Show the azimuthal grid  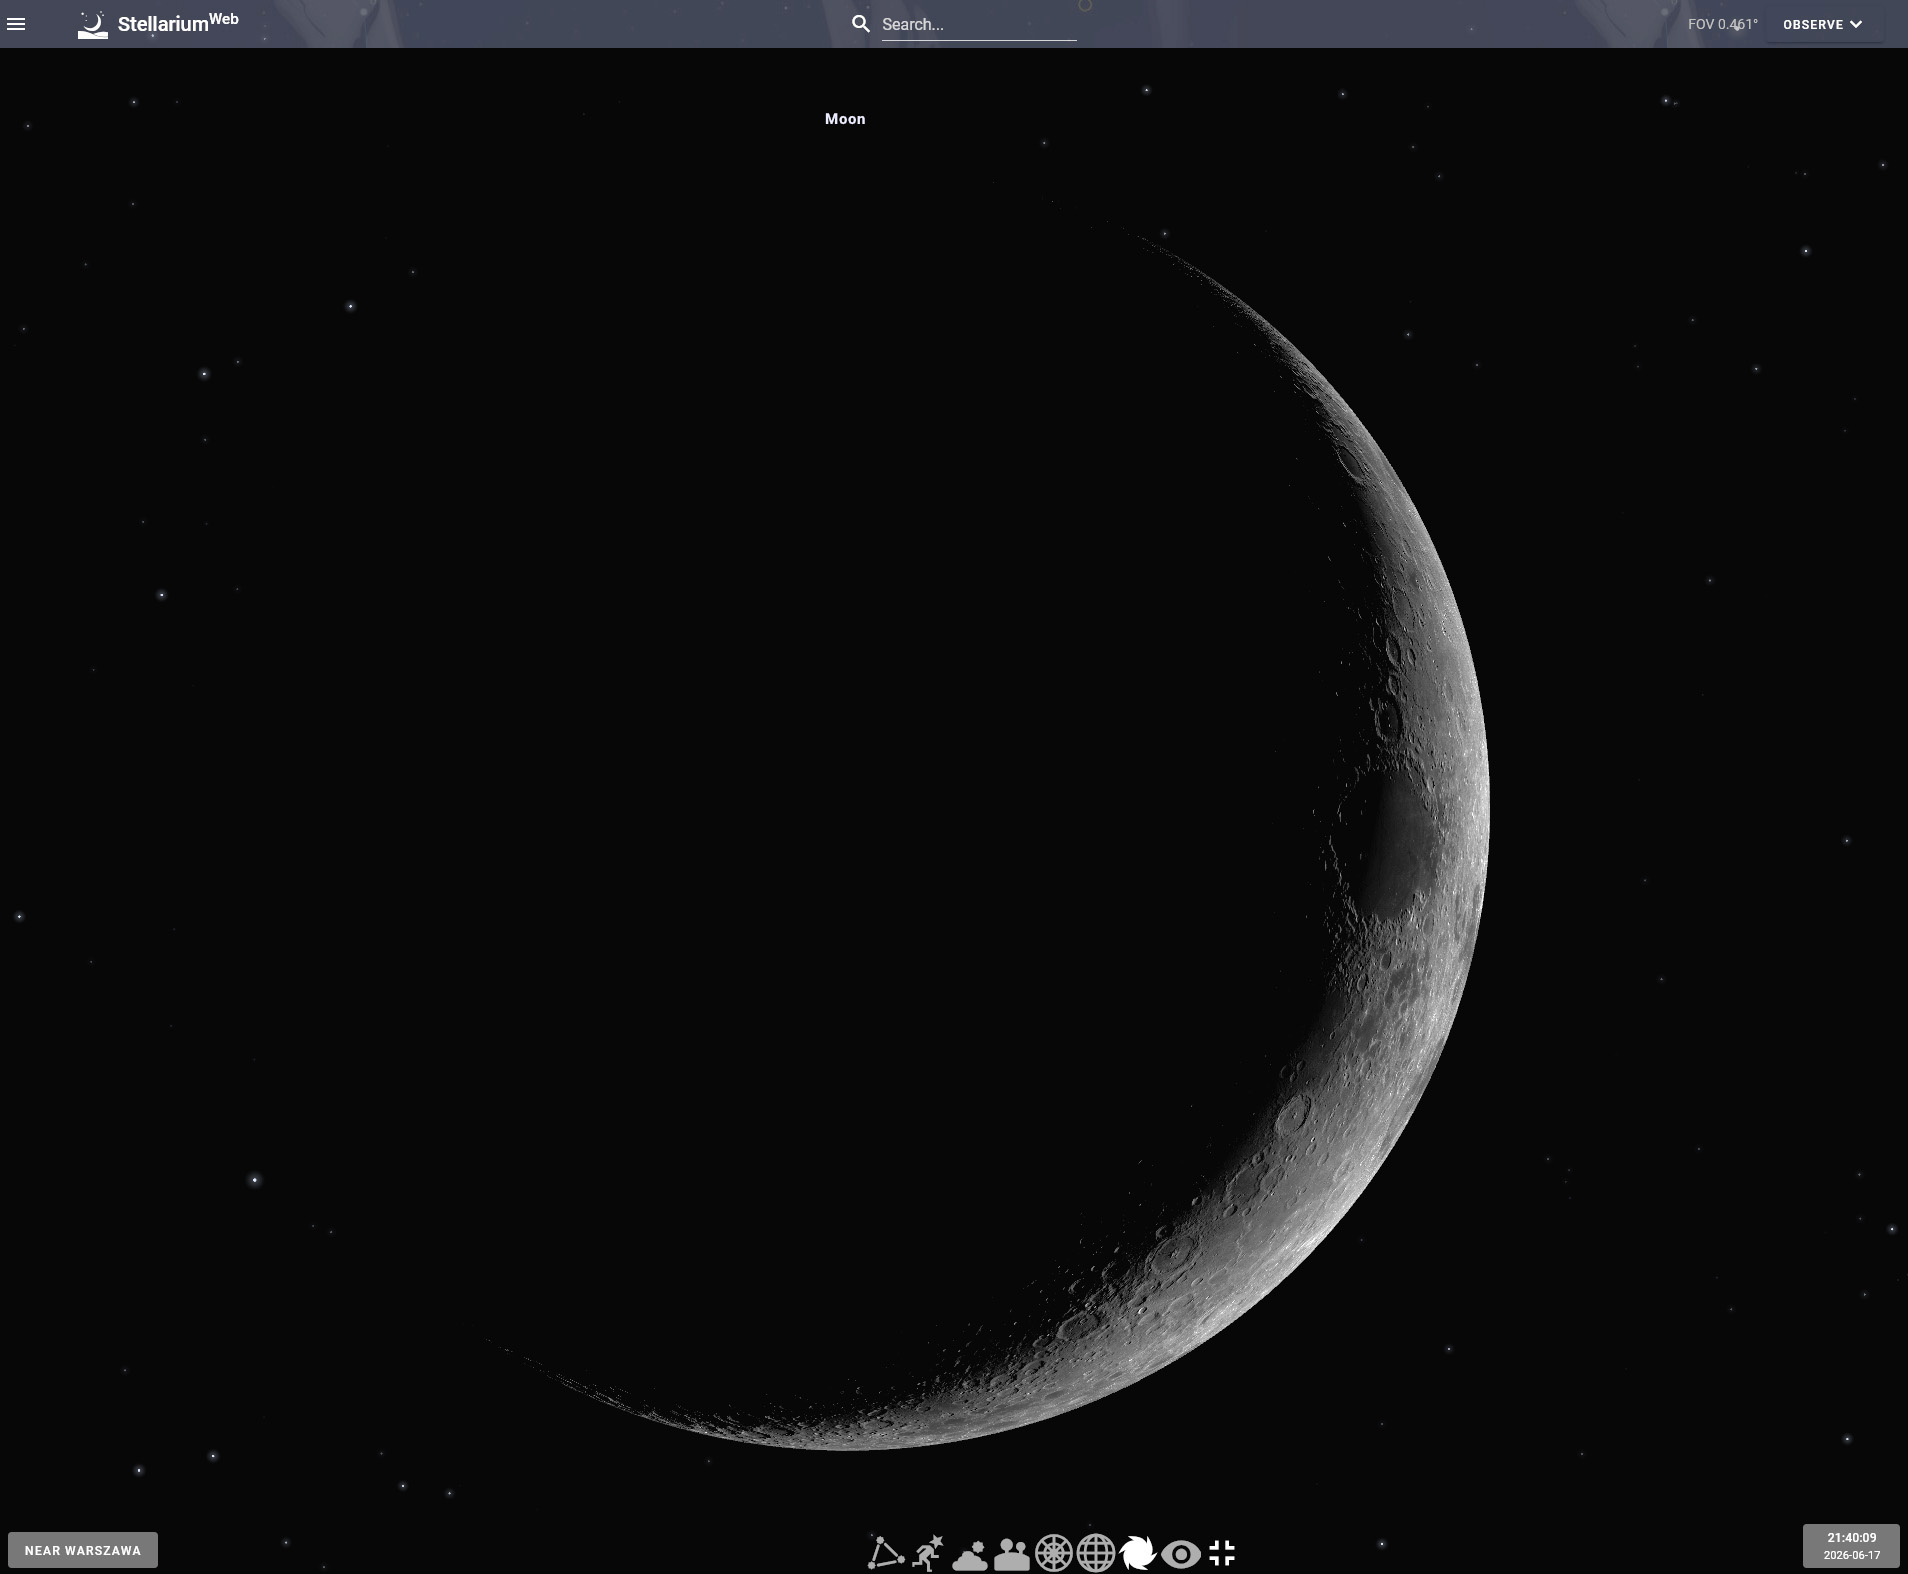coord(1053,1554)
